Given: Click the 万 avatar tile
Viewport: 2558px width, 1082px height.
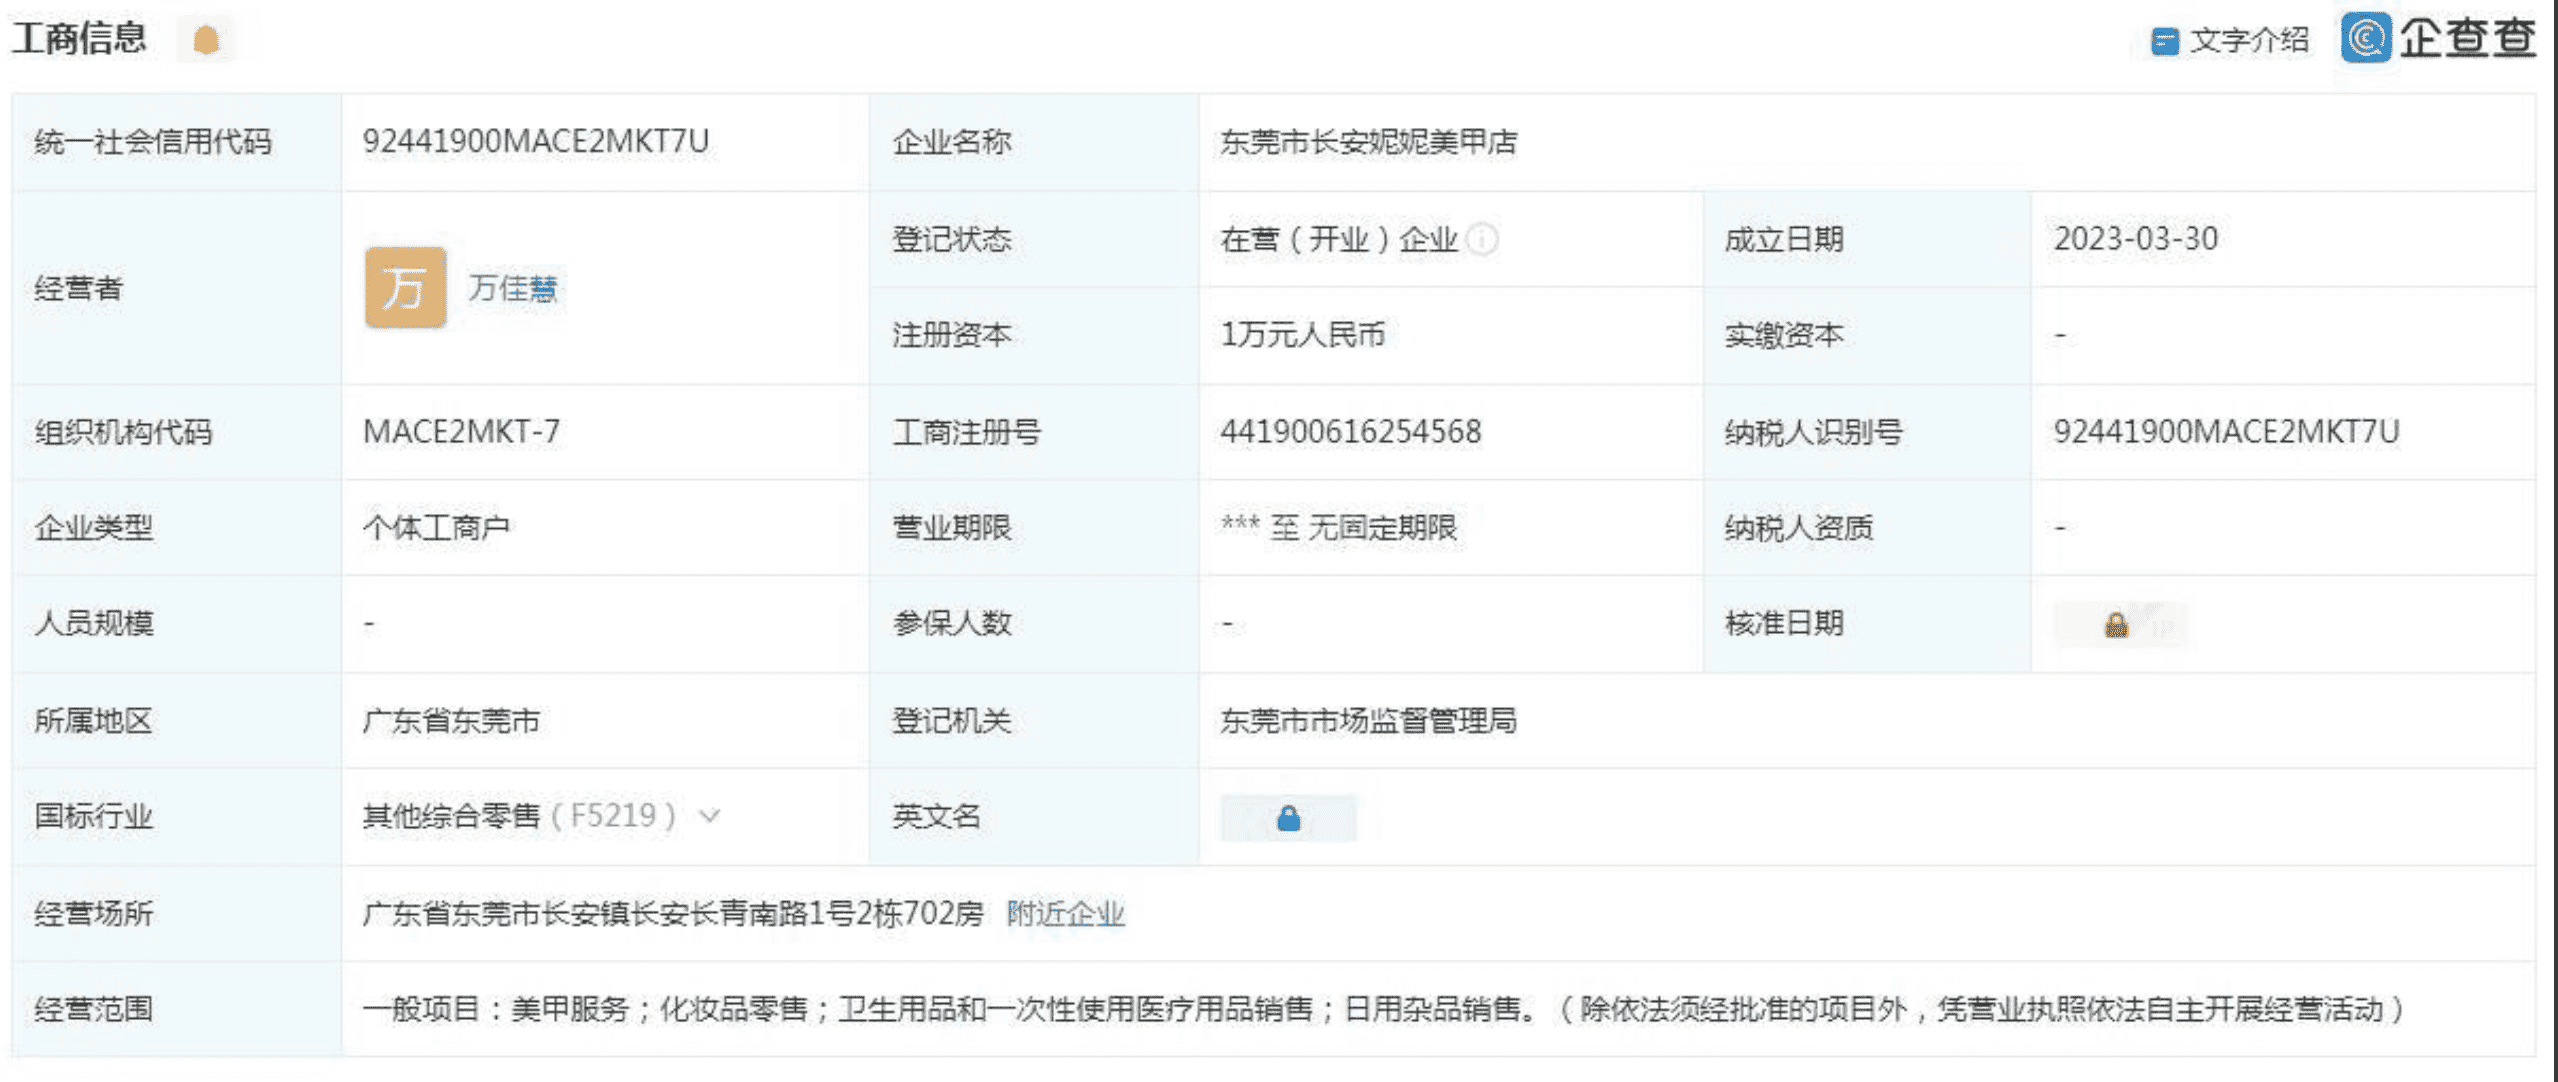Looking at the screenshot, I should (405, 288).
